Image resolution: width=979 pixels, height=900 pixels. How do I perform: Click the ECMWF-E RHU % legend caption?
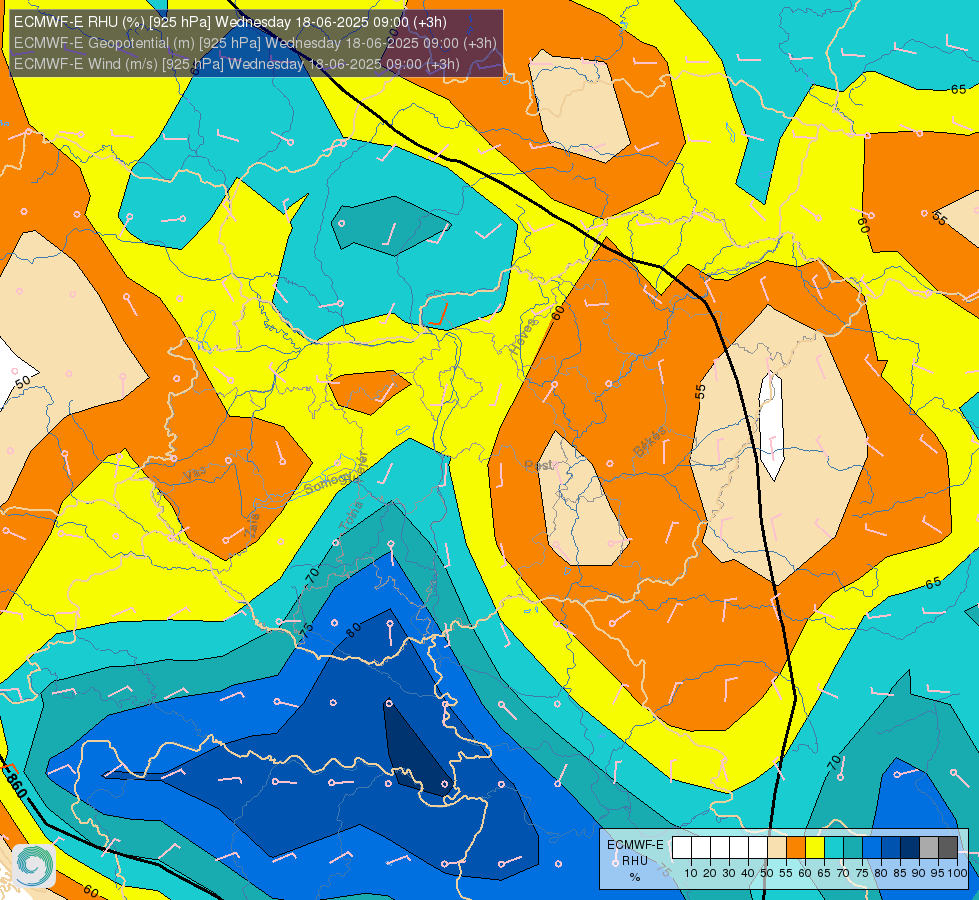(635, 861)
